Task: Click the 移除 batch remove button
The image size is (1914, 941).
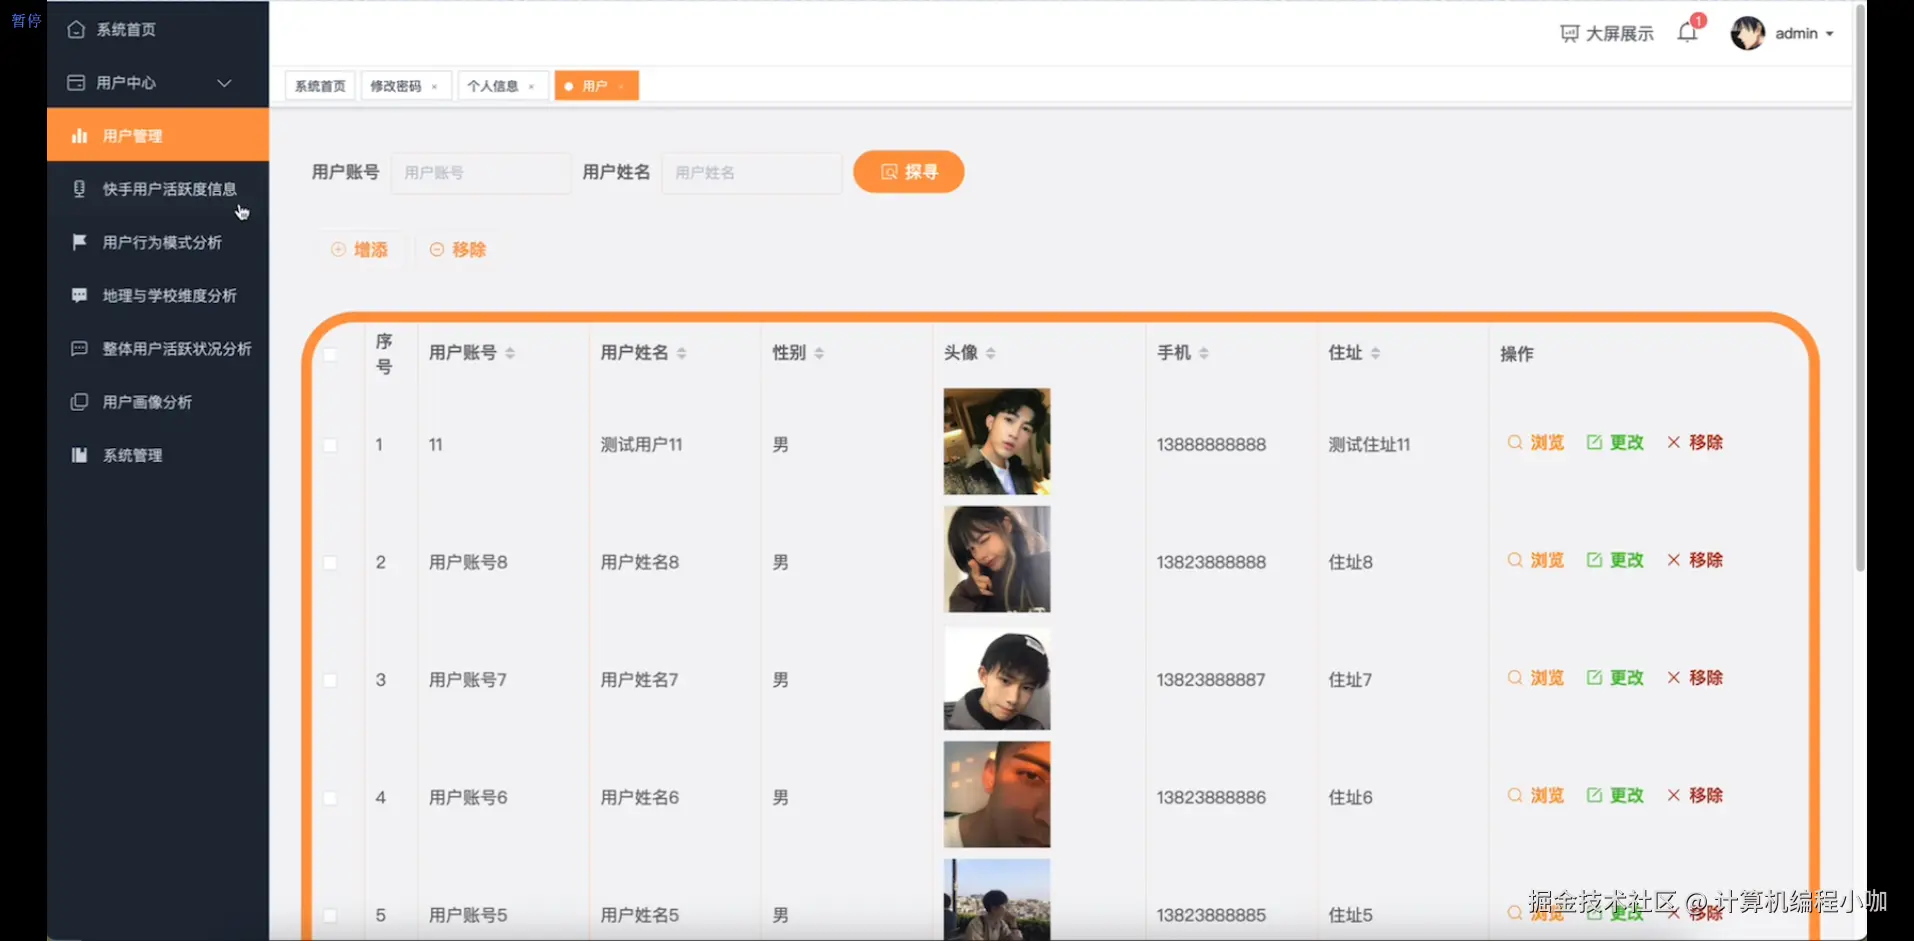Action: pyautogui.click(x=458, y=250)
